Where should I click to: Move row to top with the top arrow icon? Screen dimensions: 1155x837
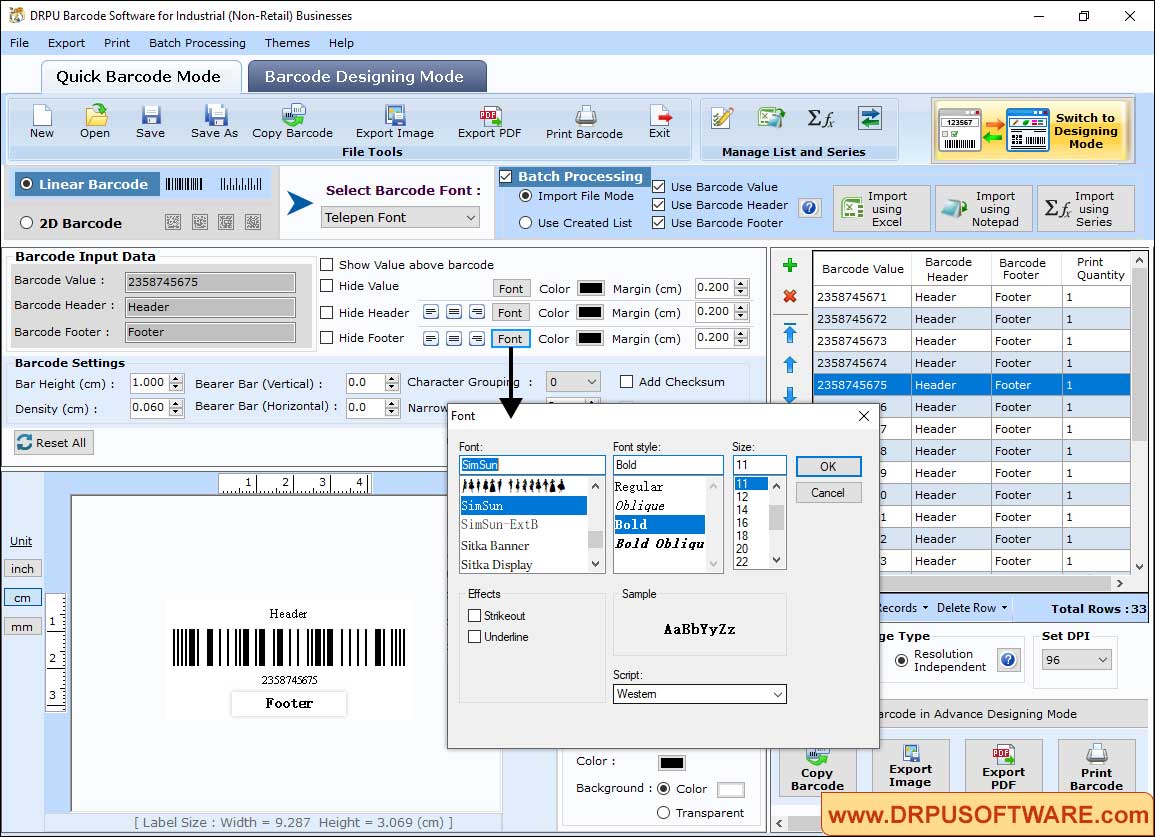(x=790, y=332)
